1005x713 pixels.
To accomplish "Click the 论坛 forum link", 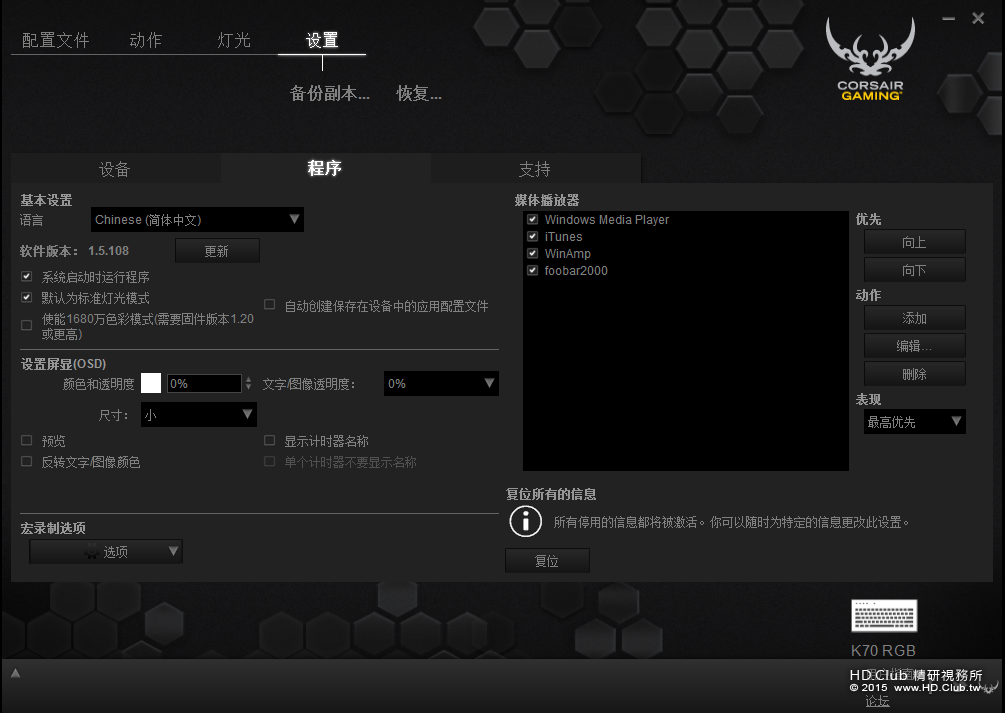I will [x=877, y=701].
